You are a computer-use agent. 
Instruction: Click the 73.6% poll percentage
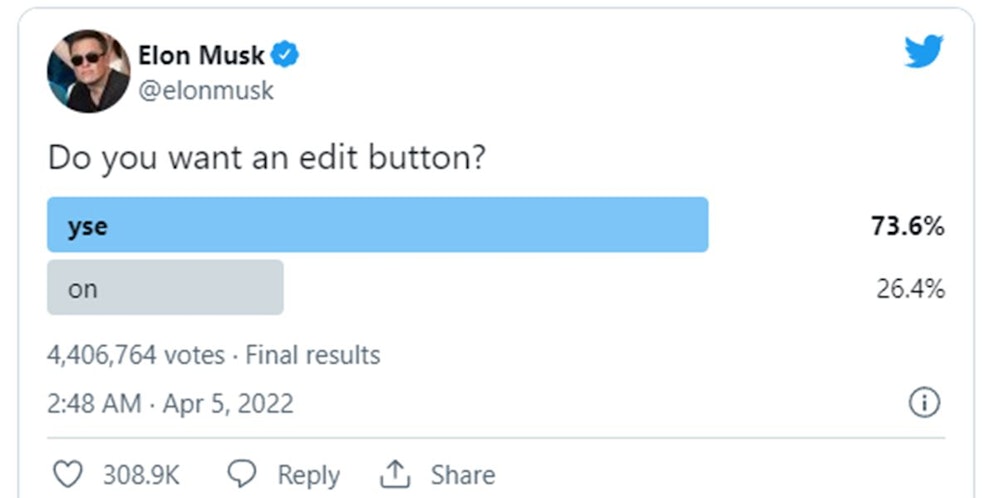click(x=907, y=227)
